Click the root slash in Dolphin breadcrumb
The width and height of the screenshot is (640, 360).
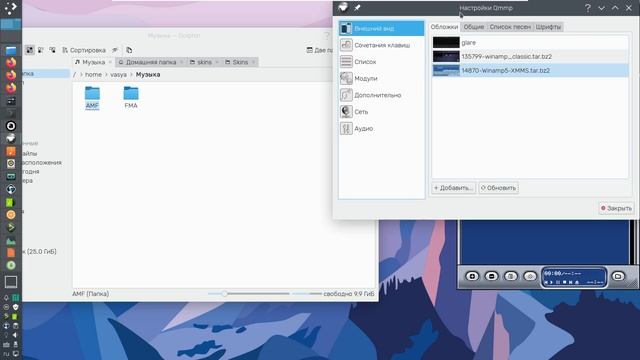tap(74, 75)
